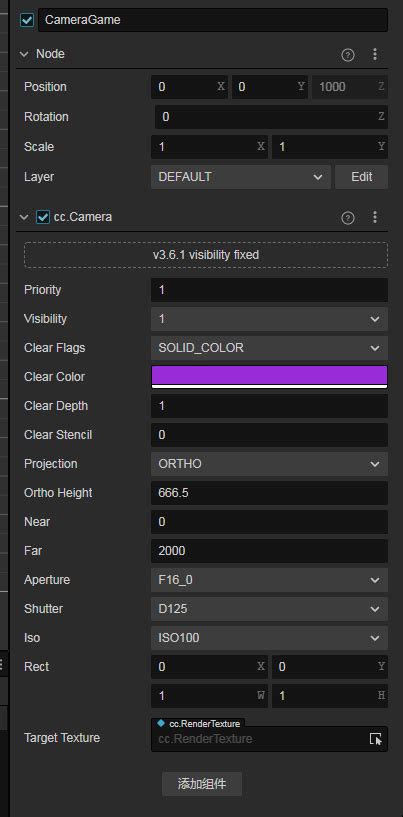Open the Projection ORTHO dropdown

coord(270,464)
